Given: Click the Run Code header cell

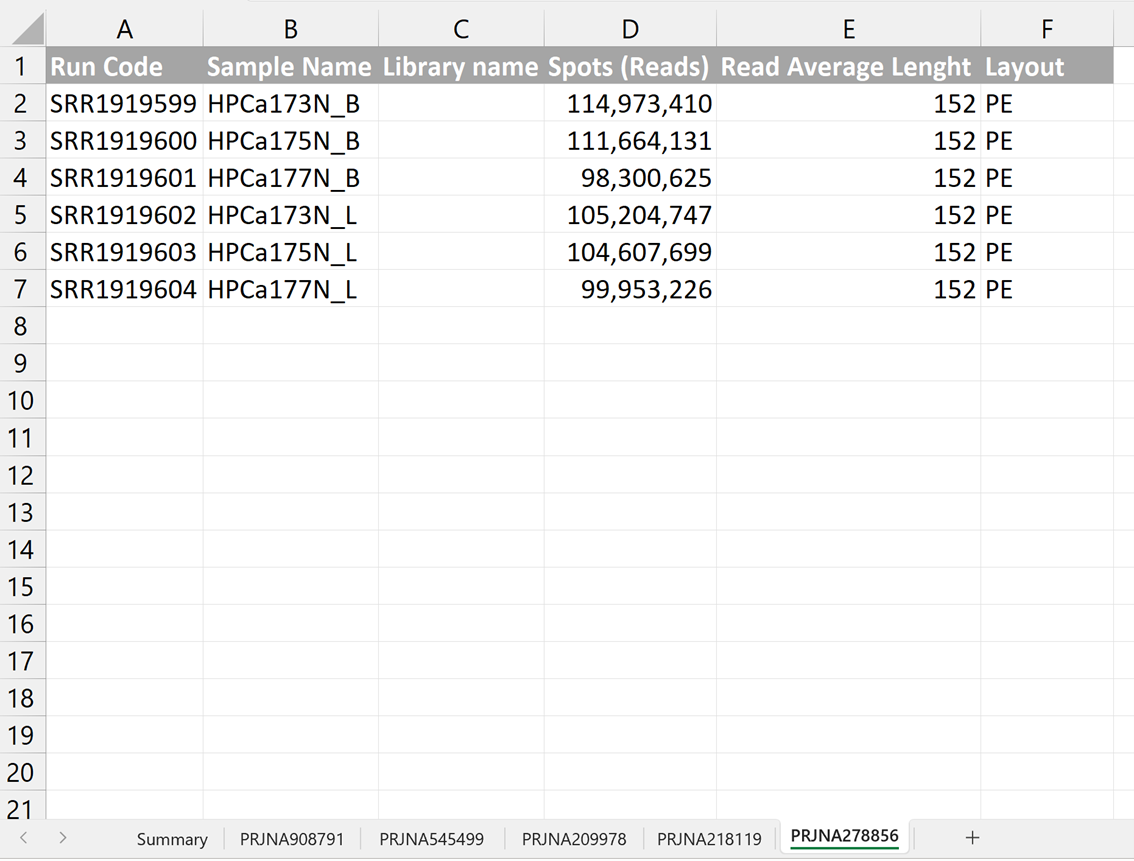Looking at the screenshot, I should click(125, 67).
